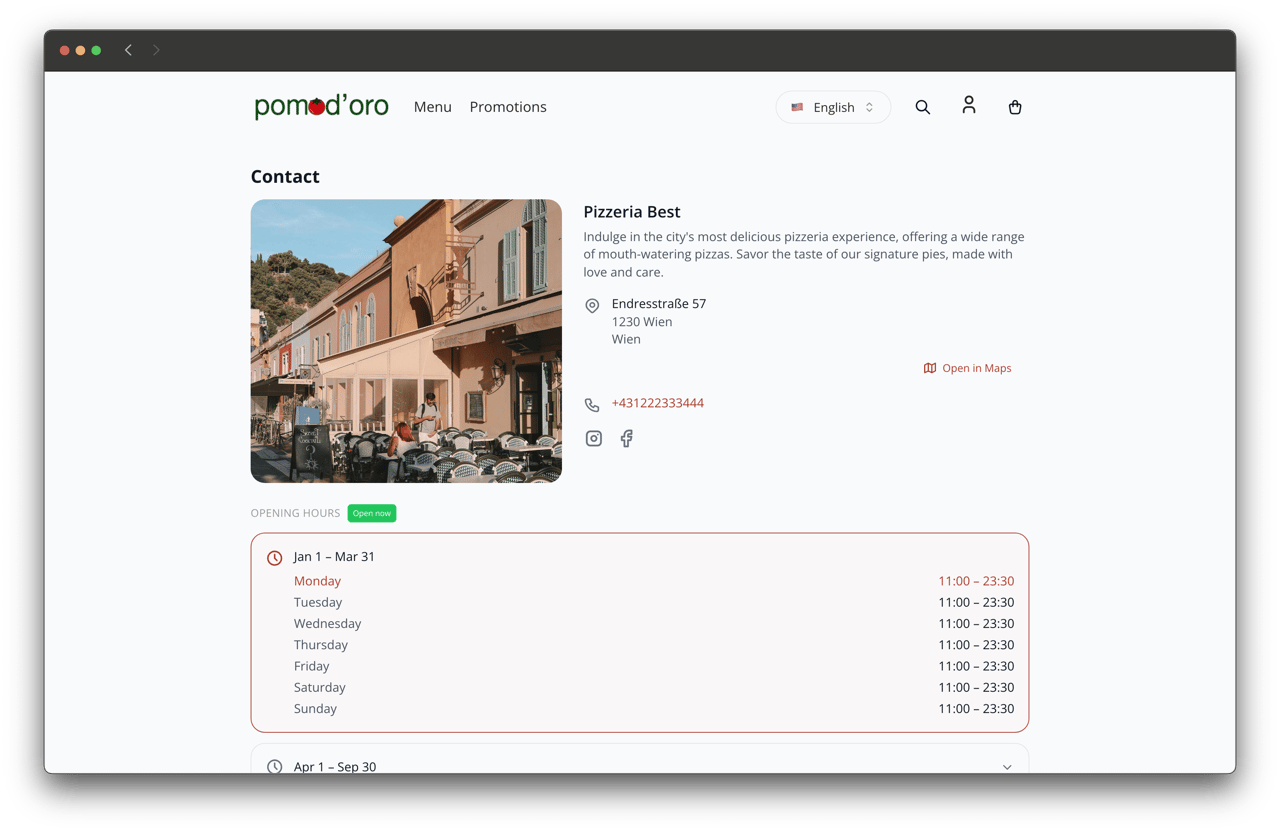Click Friday's 11:00 – 23:30 time
The image size is (1280, 832).
point(976,666)
